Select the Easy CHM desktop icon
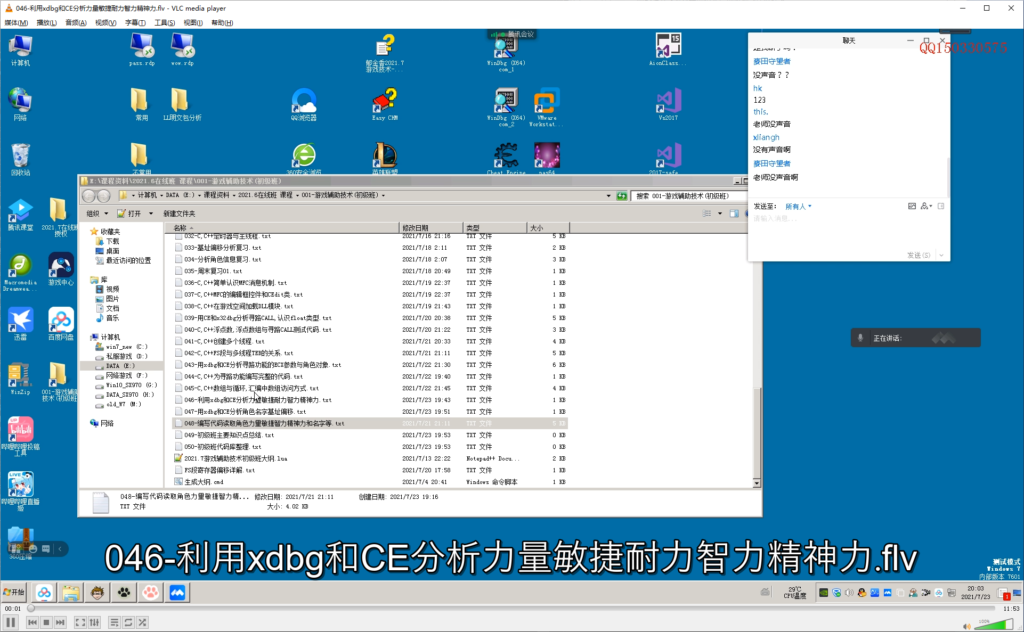The width and height of the screenshot is (1024, 632). point(385,104)
